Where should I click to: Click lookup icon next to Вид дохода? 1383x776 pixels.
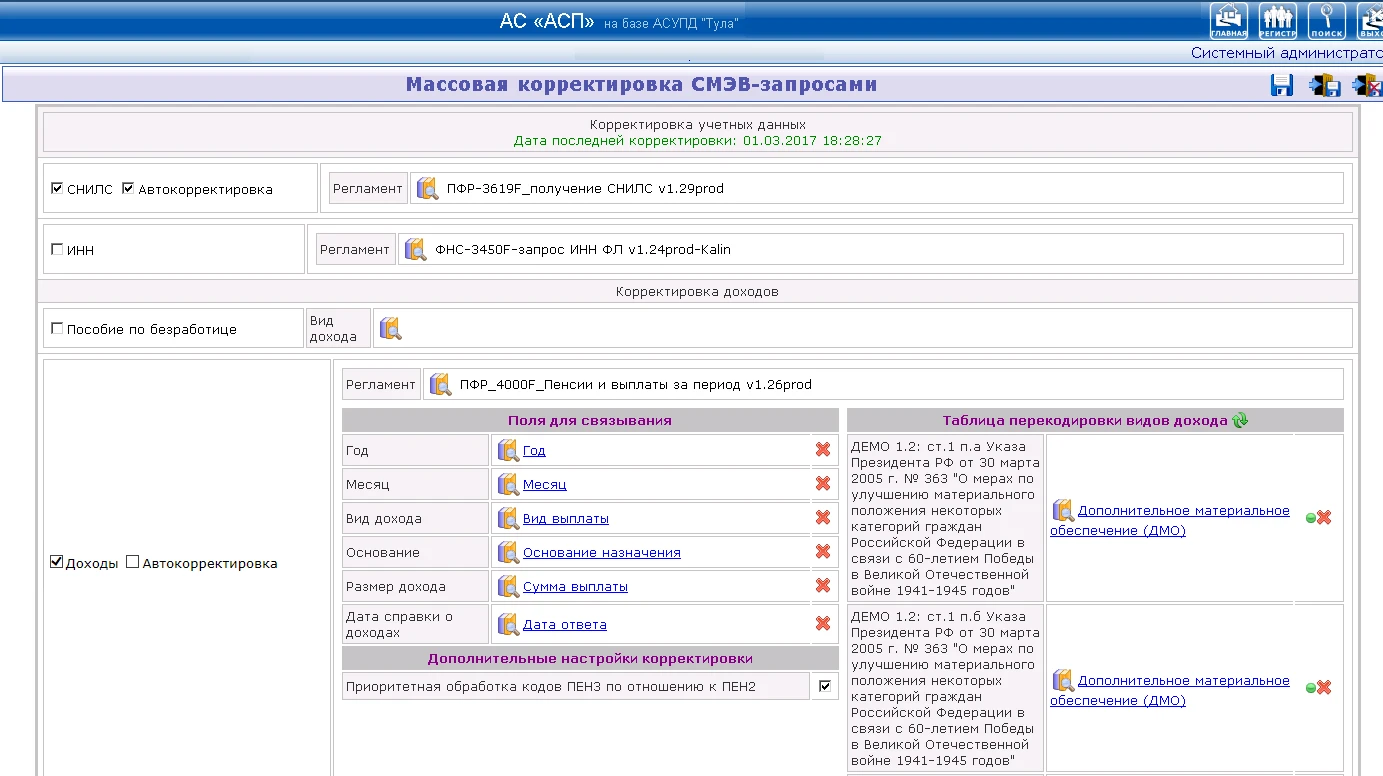(x=390, y=328)
